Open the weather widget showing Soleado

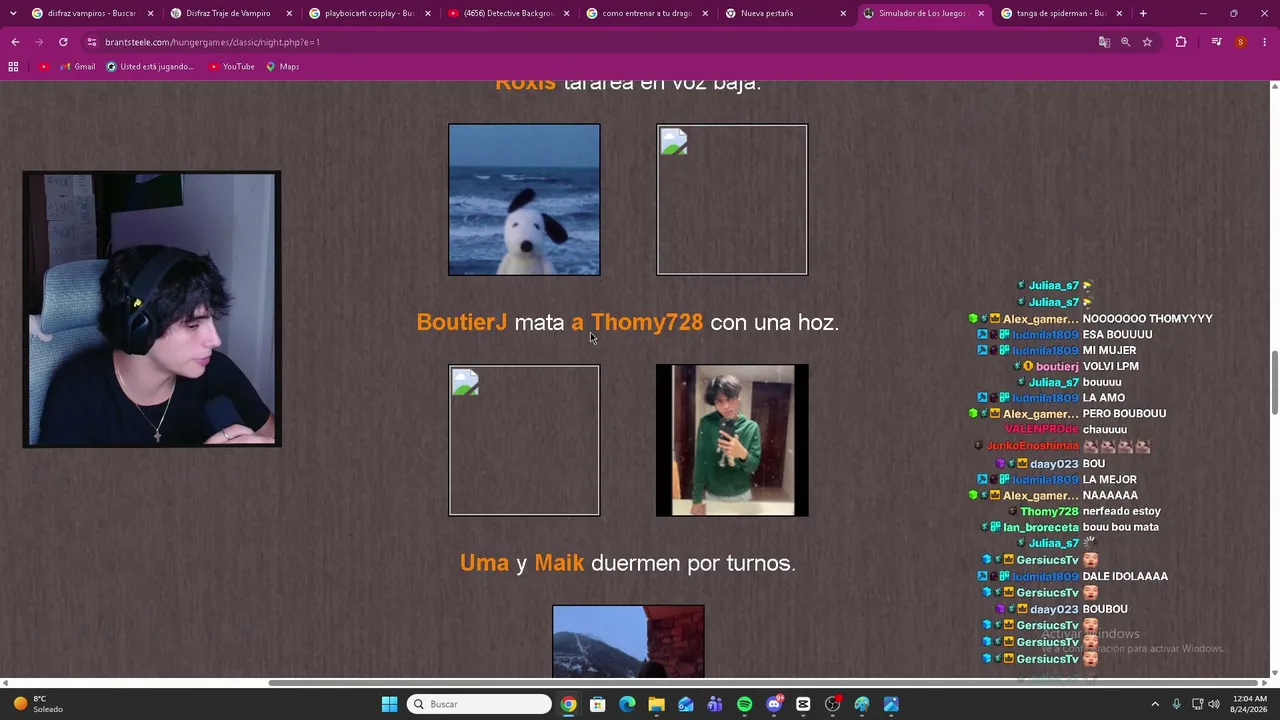click(x=38, y=704)
